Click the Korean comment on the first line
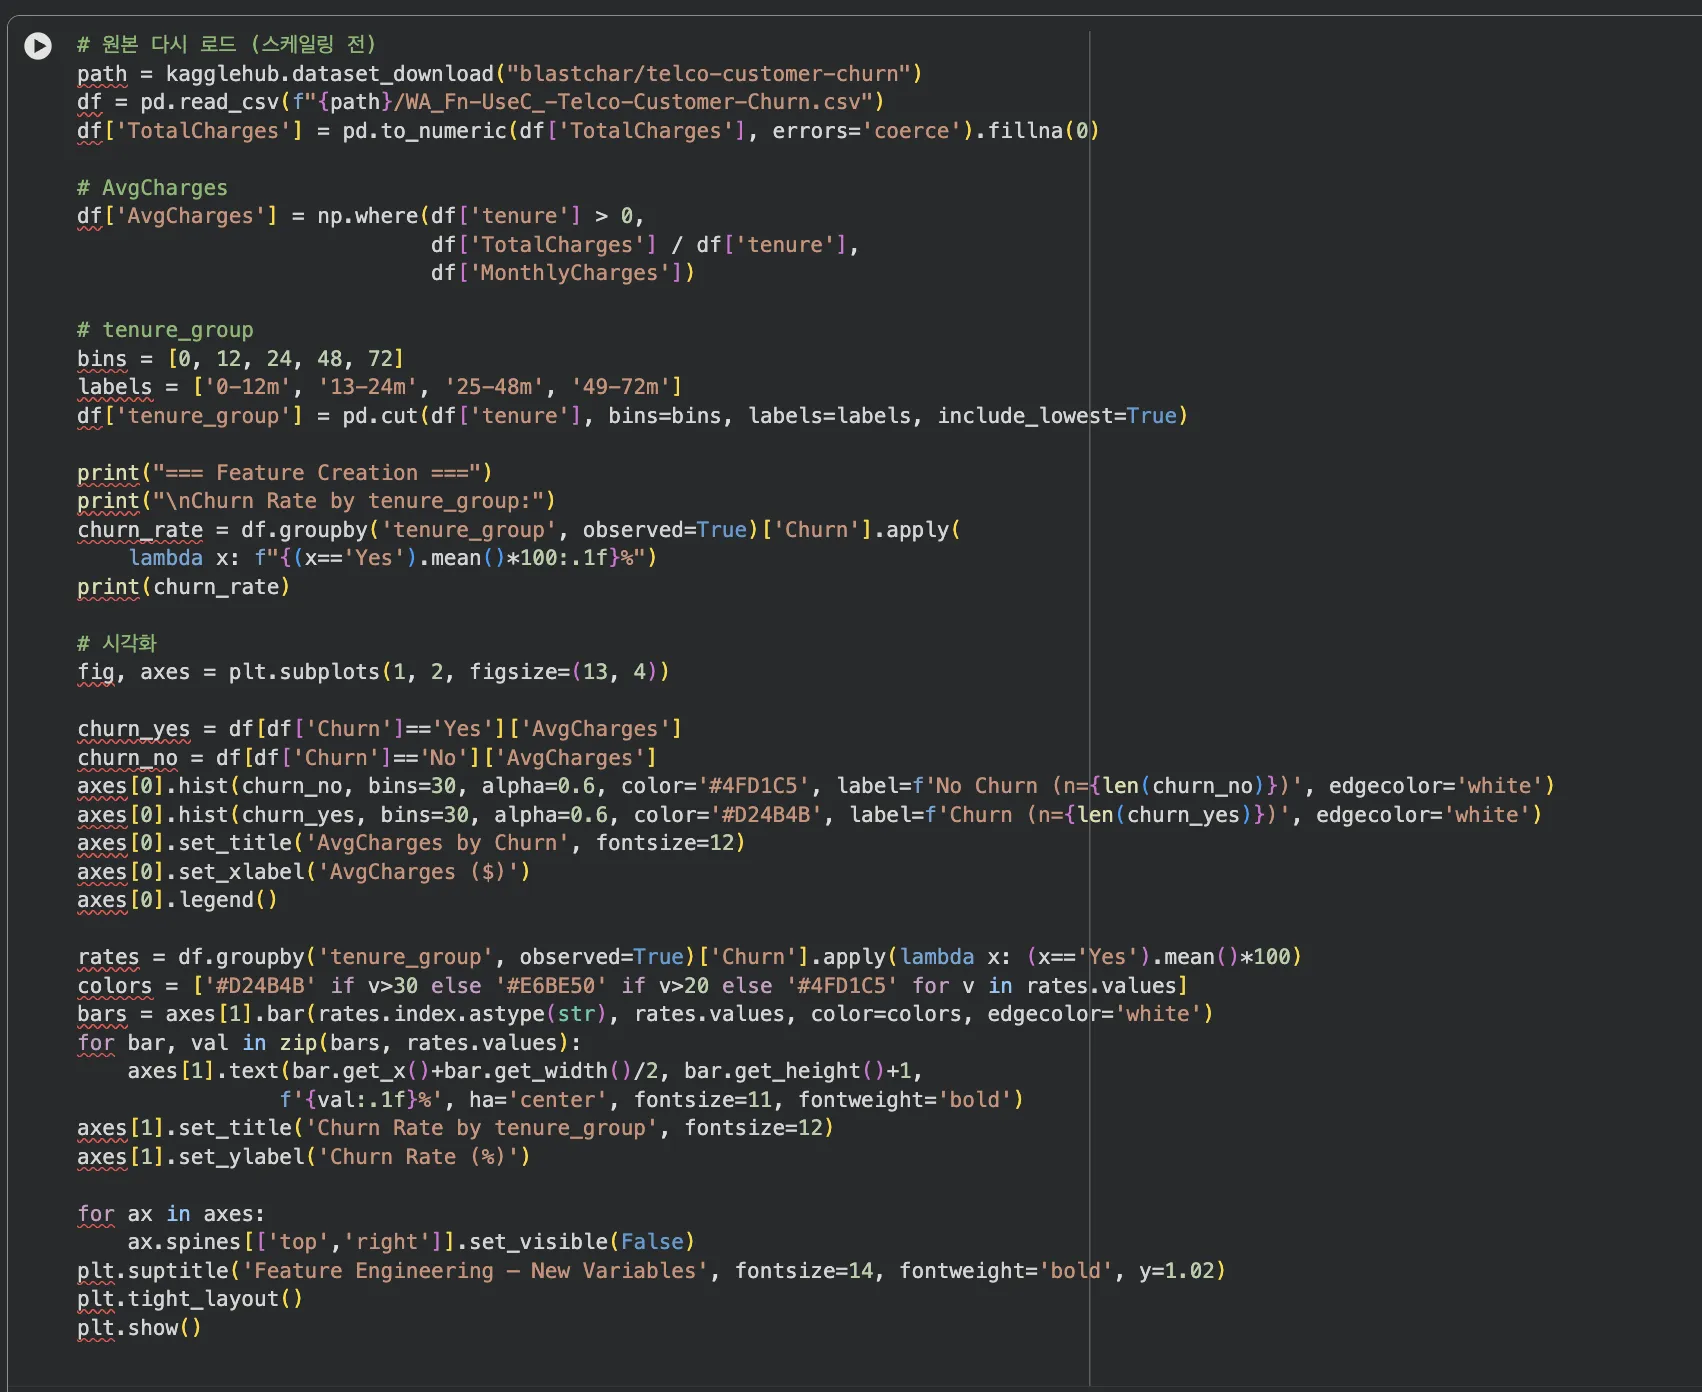Viewport: 1702px width, 1392px height. tap(226, 44)
